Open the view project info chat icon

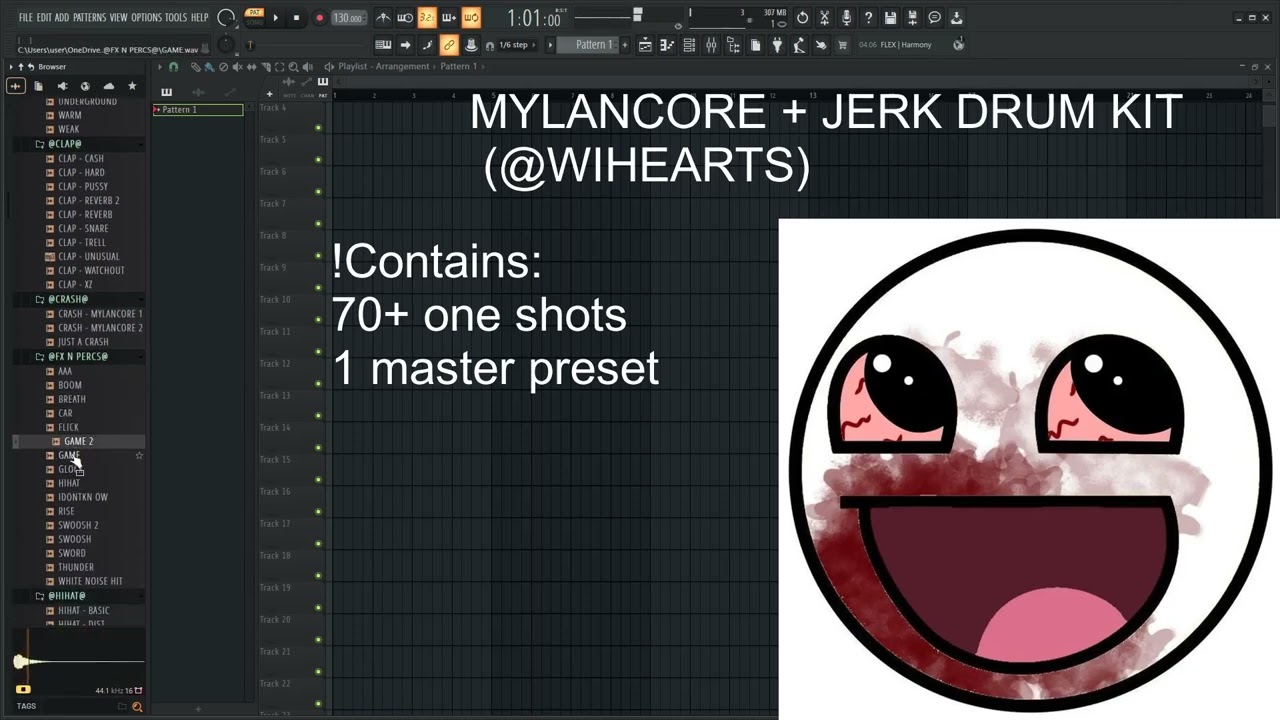(x=934, y=17)
